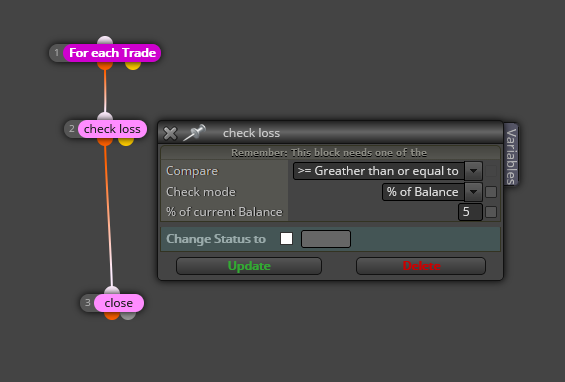
Task: Click the Remember reminder text line
Action: click(x=329, y=153)
